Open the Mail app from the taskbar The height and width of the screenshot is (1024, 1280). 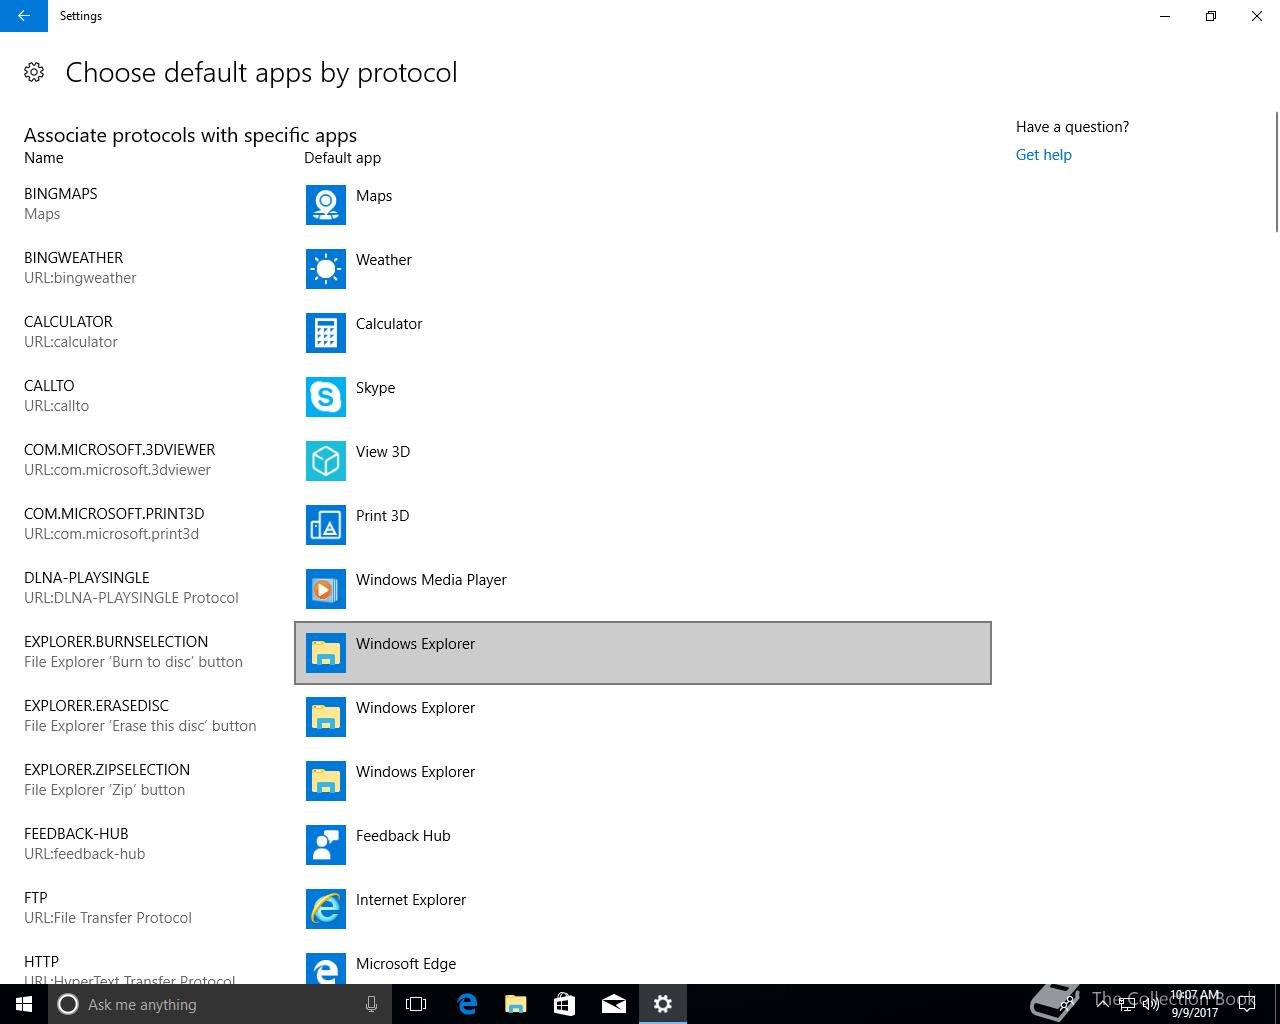614,1004
